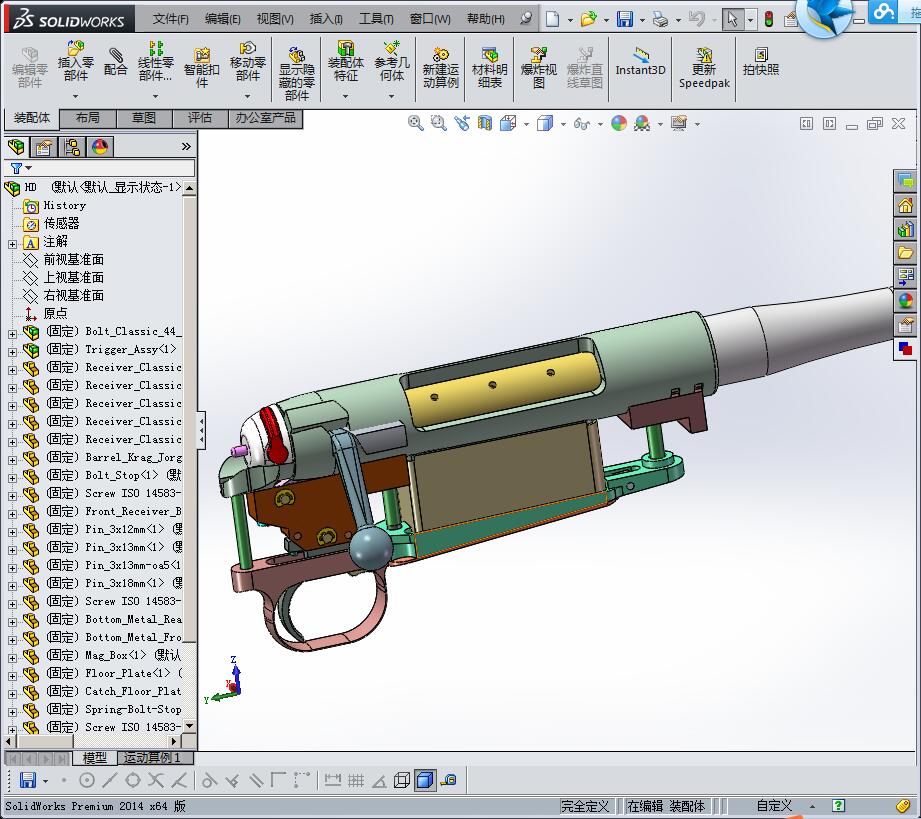
Task: Click the 更新 Speedpak icon
Action: click(x=704, y=67)
